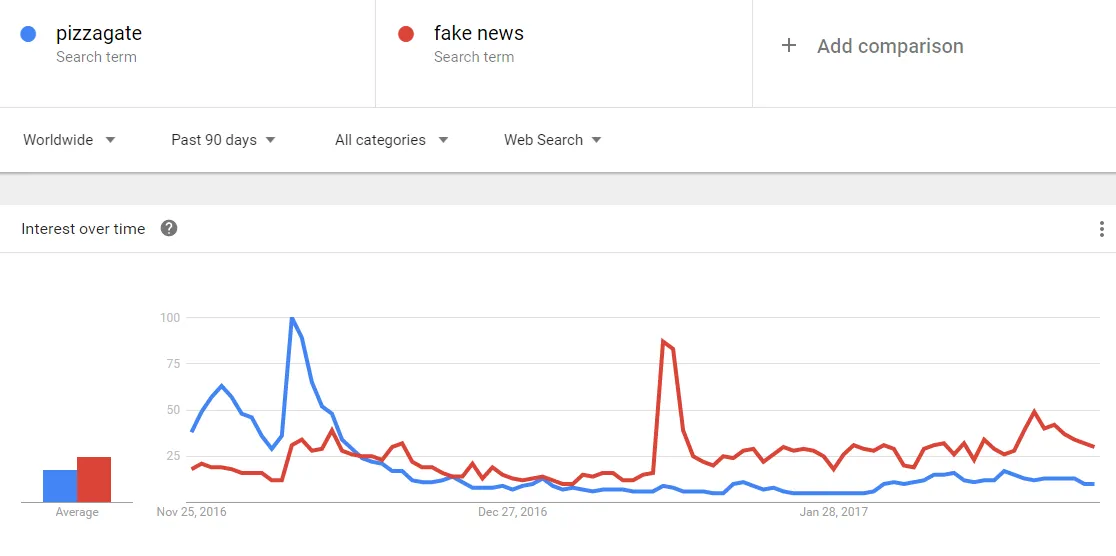Open the Web Search type dropdown
Image resolution: width=1116 pixels, height=556 pixels.
tap(552, 140)
